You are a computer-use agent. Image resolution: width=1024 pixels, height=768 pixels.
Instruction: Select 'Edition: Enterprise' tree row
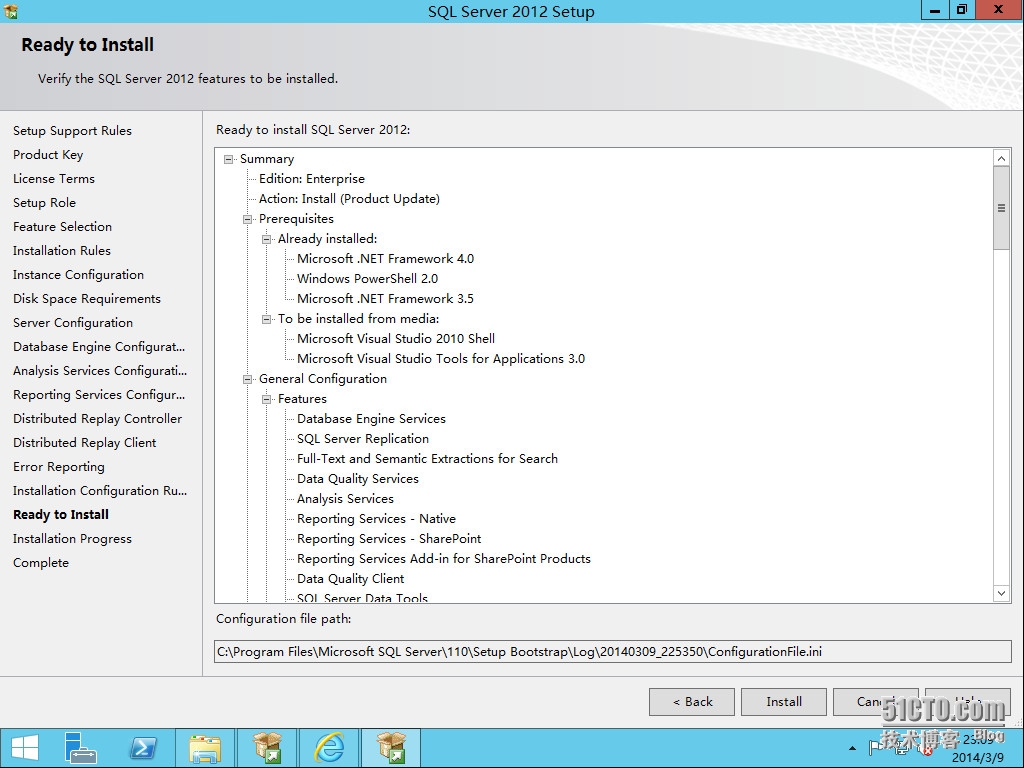pyautogui.click(x=312, y=179)
